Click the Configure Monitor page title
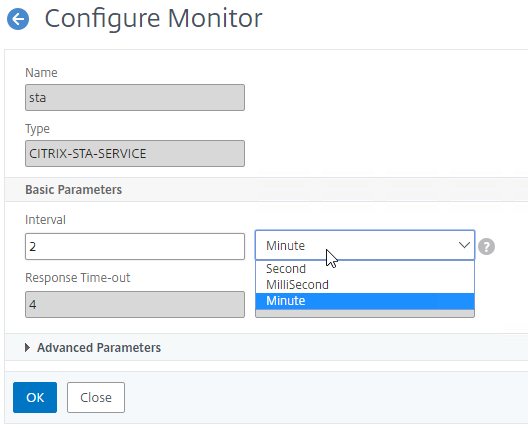The image size is (528, 424). click(x=153, y=19)
